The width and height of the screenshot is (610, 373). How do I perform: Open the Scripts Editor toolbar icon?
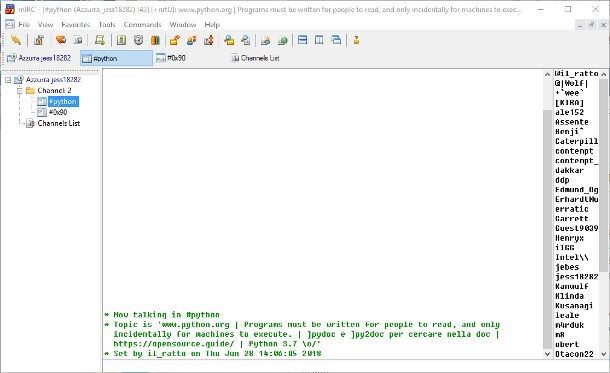[x=100, y=40]
